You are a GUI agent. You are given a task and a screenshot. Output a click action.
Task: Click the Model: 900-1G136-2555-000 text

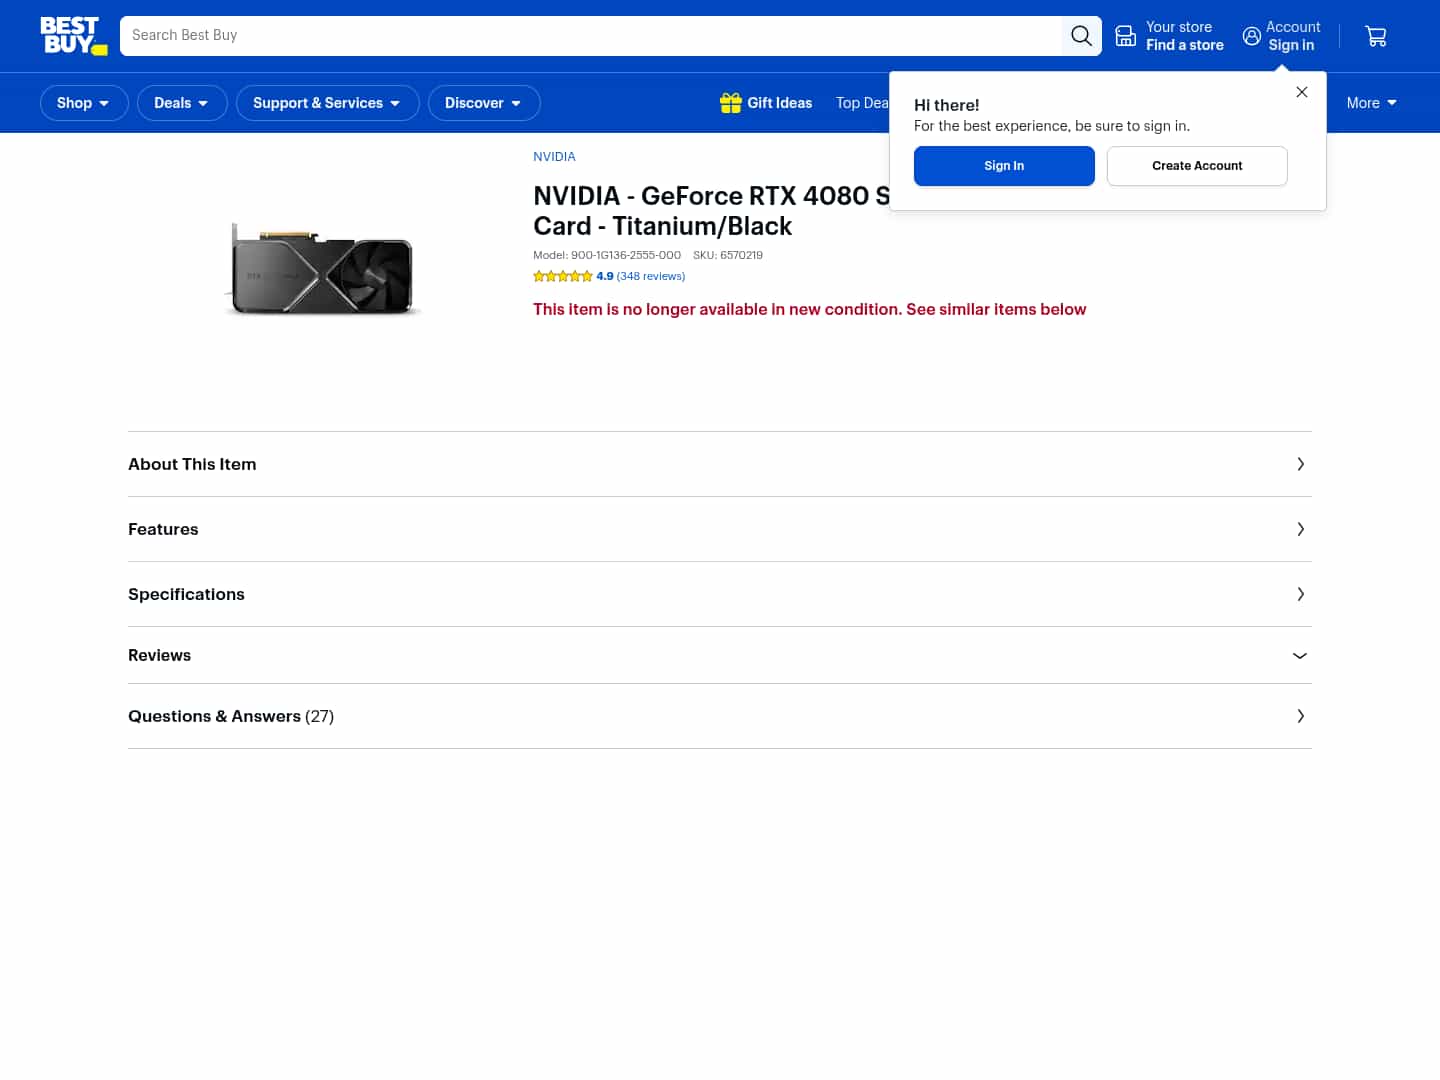coord(607,255)
